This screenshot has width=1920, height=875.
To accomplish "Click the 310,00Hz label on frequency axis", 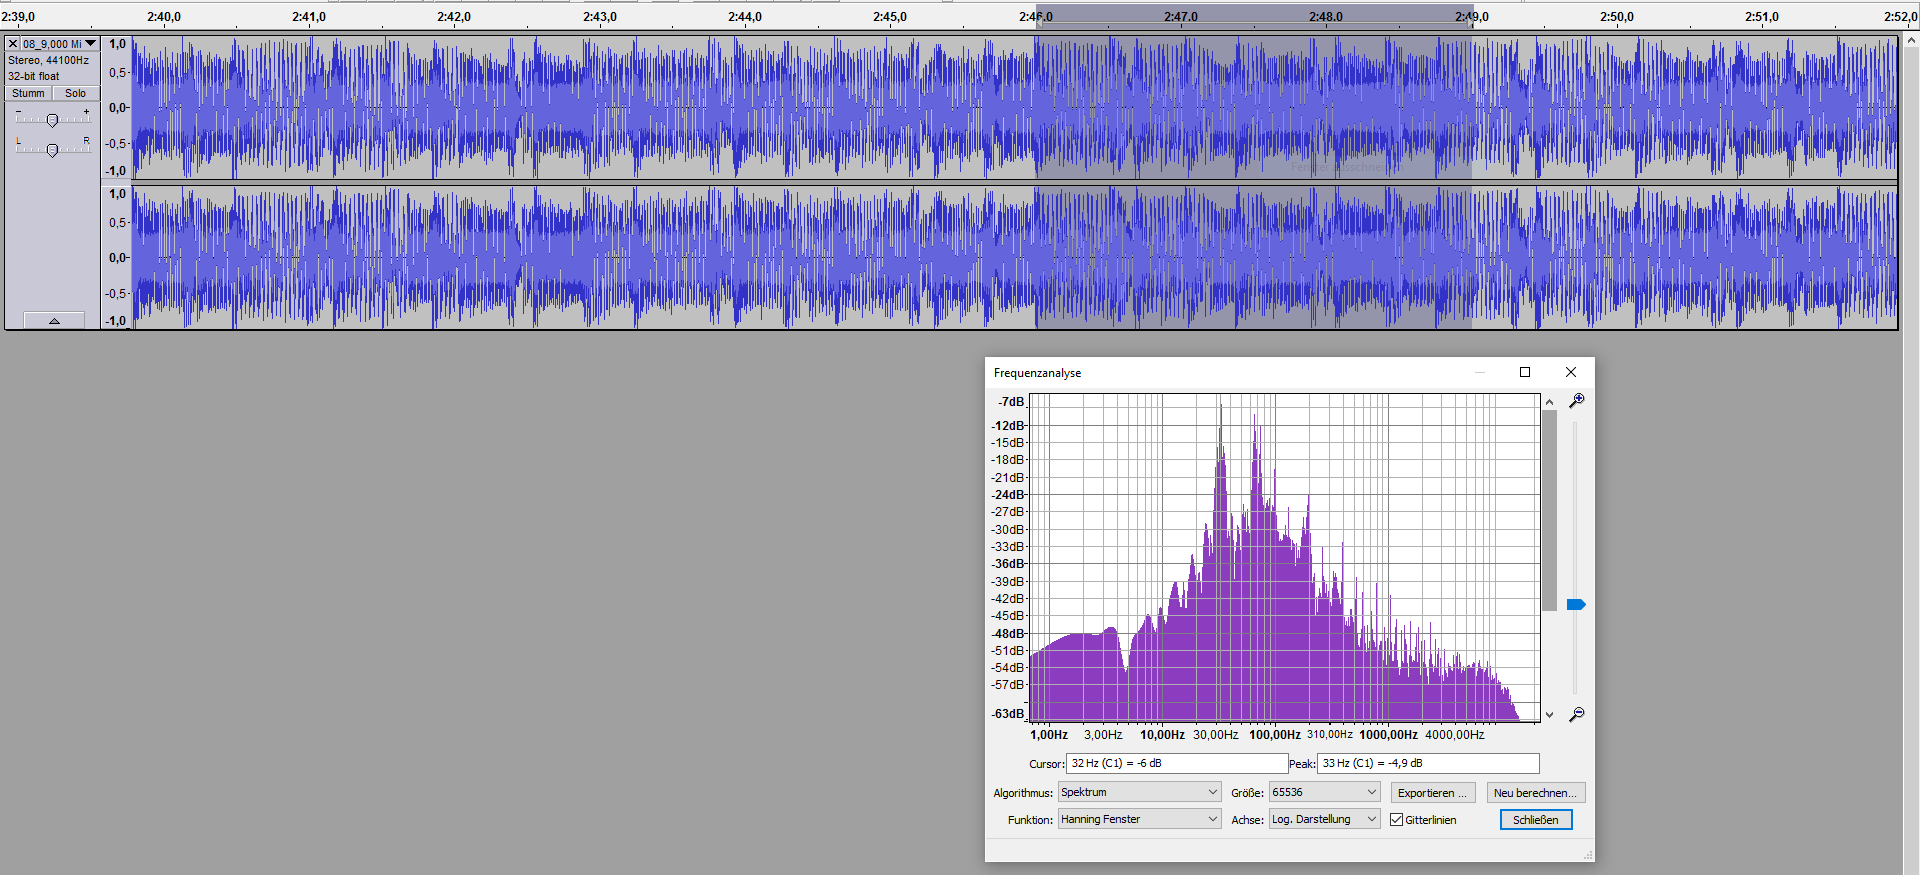I will (1330, 735).
